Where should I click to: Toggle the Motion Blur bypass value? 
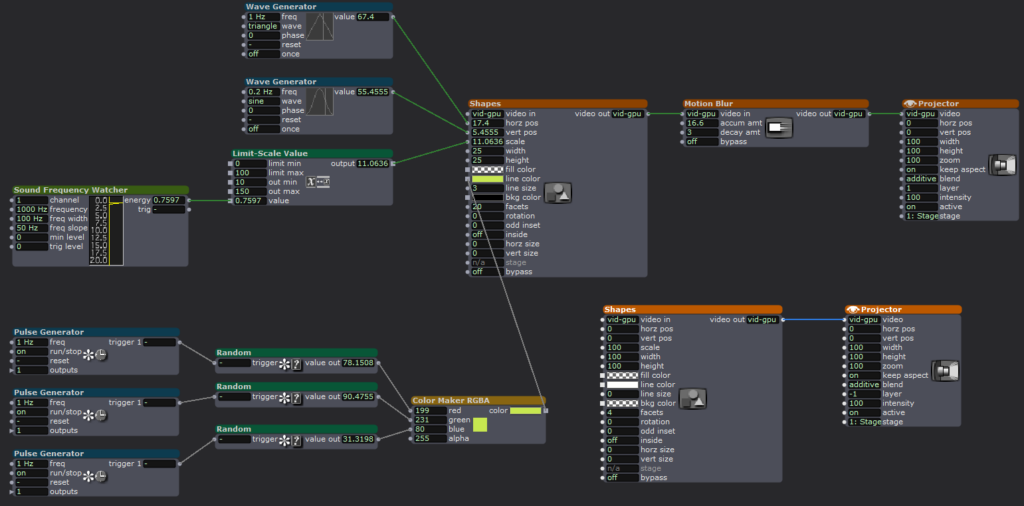(700, 141)
